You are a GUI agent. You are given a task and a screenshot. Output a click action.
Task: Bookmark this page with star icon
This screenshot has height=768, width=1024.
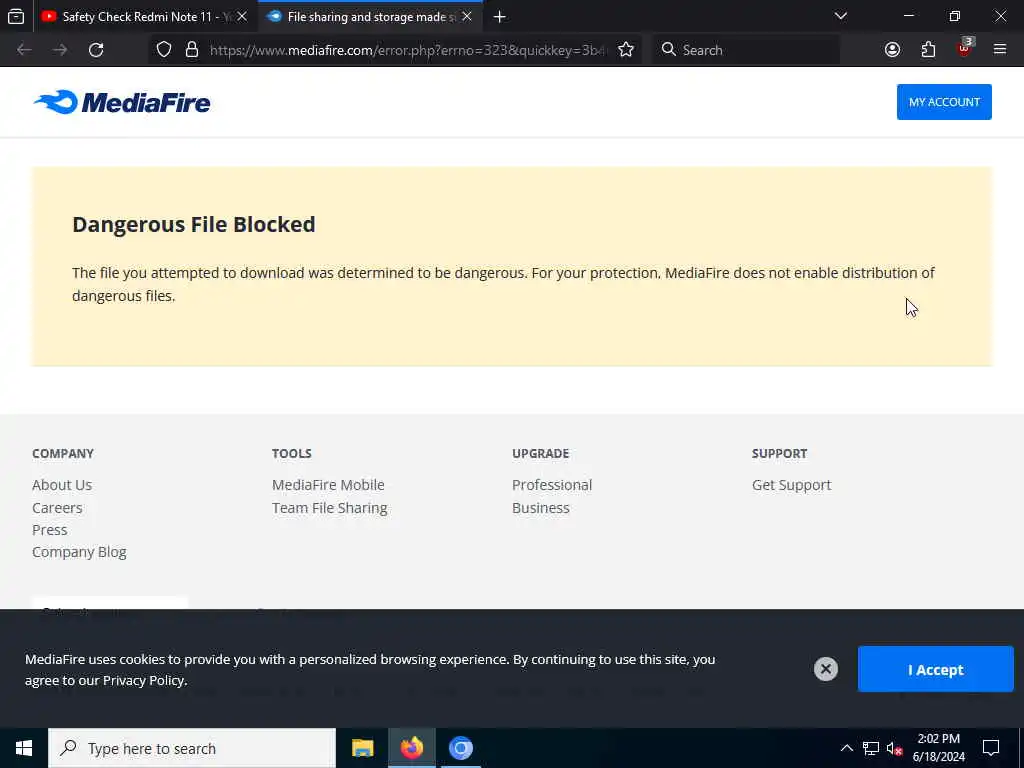pyautogui.click(x=626, y=50)
